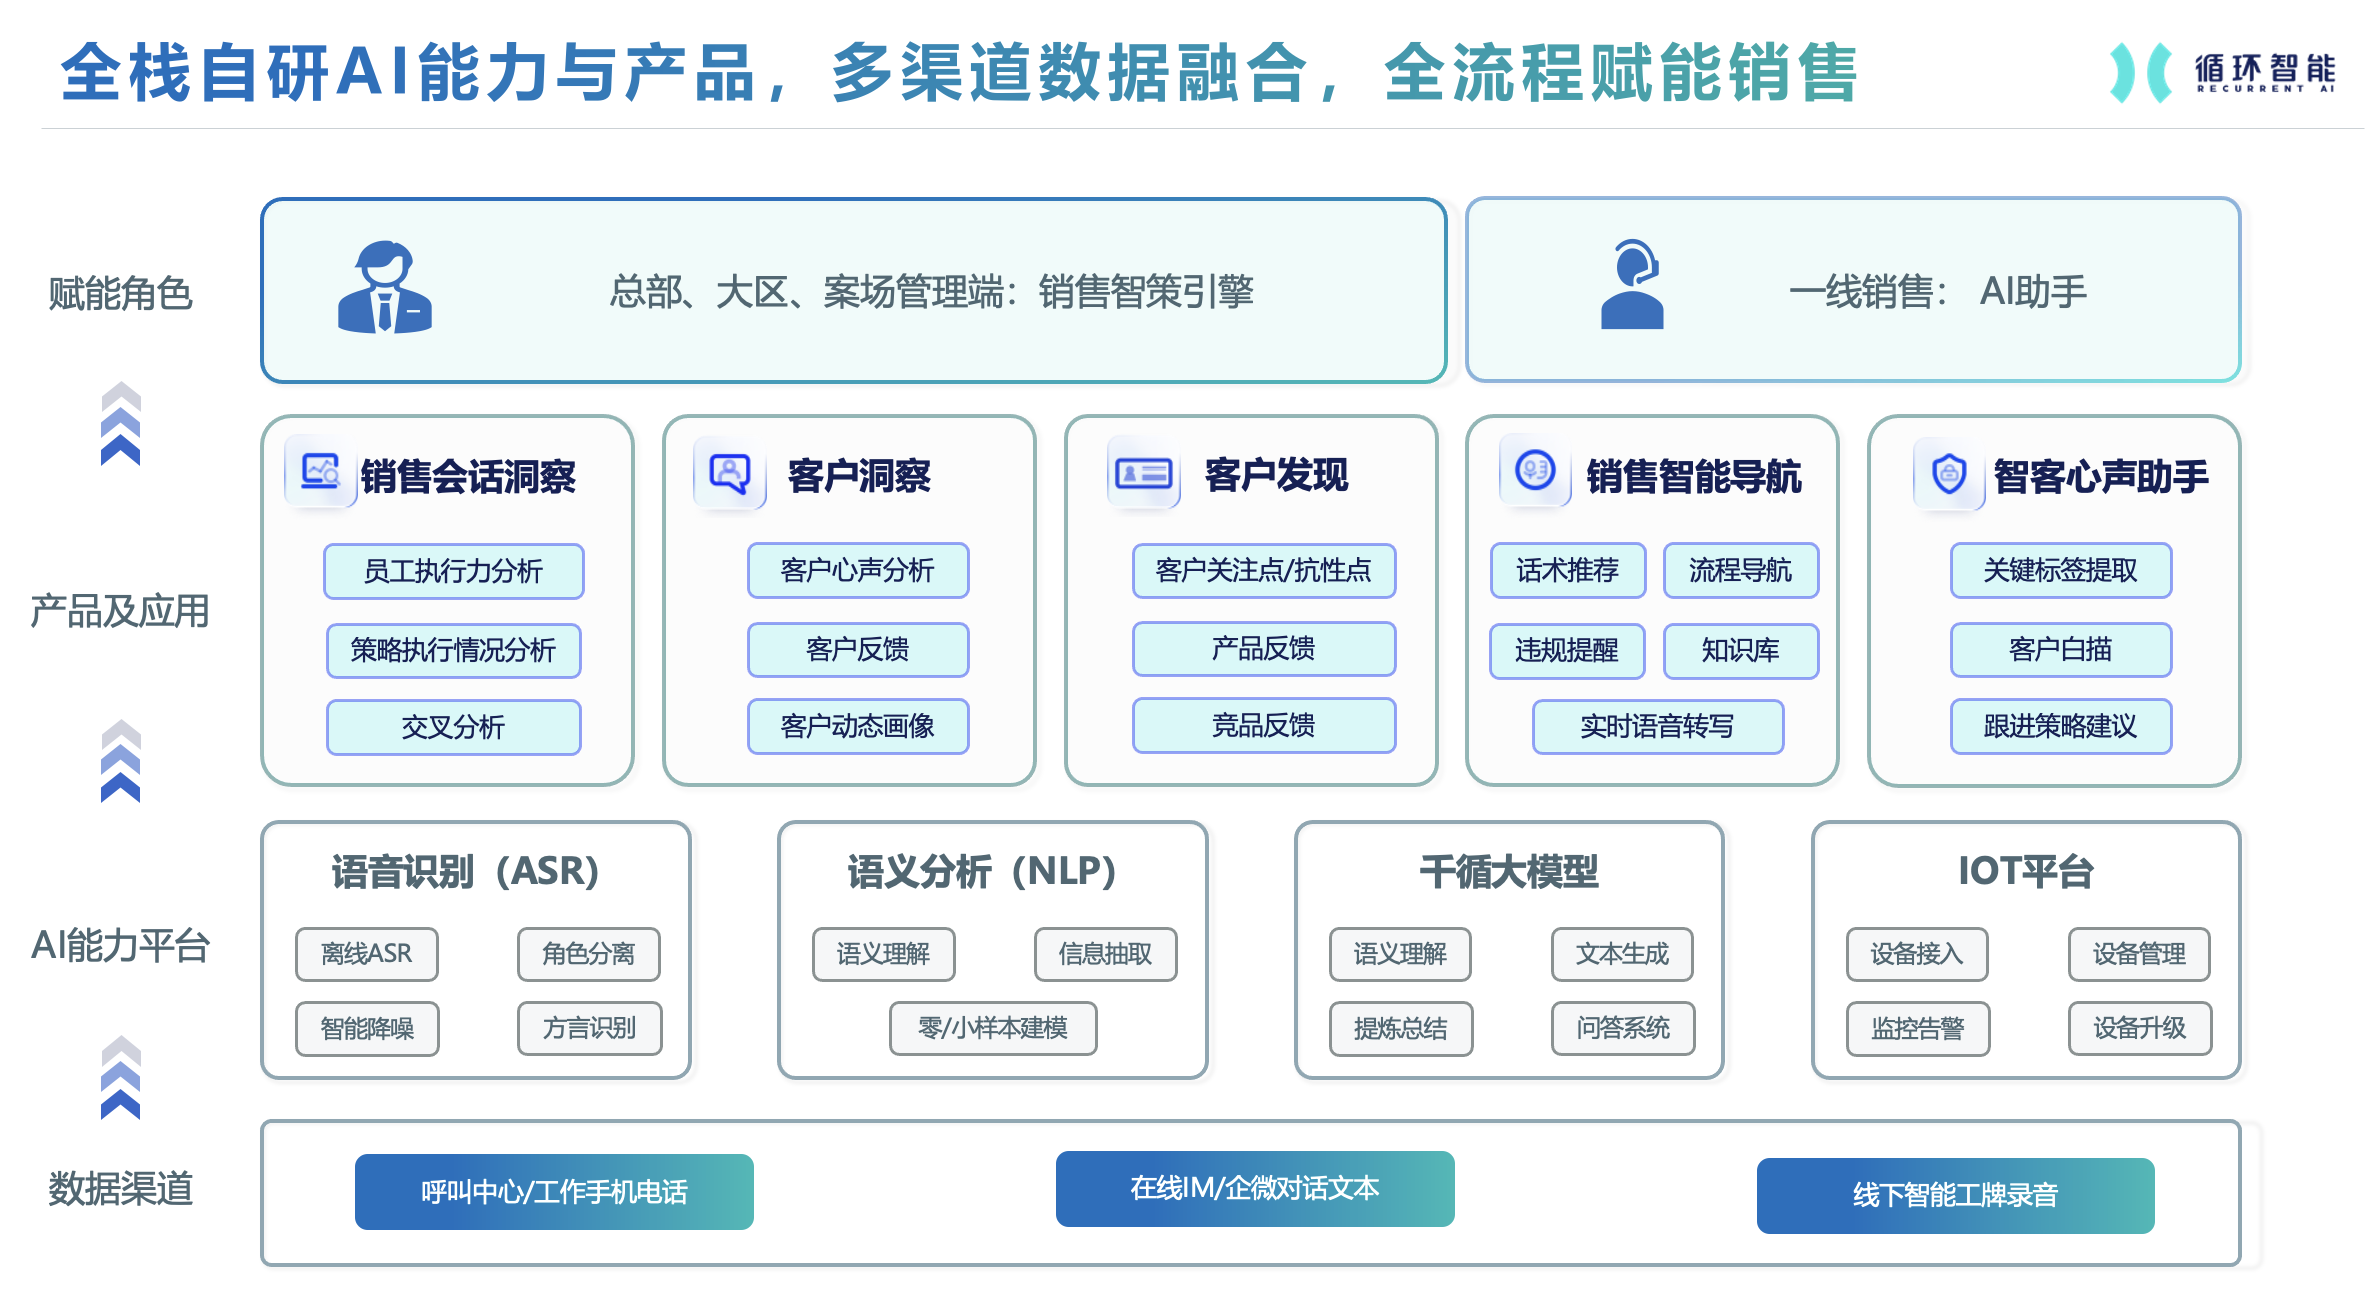
Task: Click the 在线IM/企微对话文本 button
Action: tap(1255, 1188)
